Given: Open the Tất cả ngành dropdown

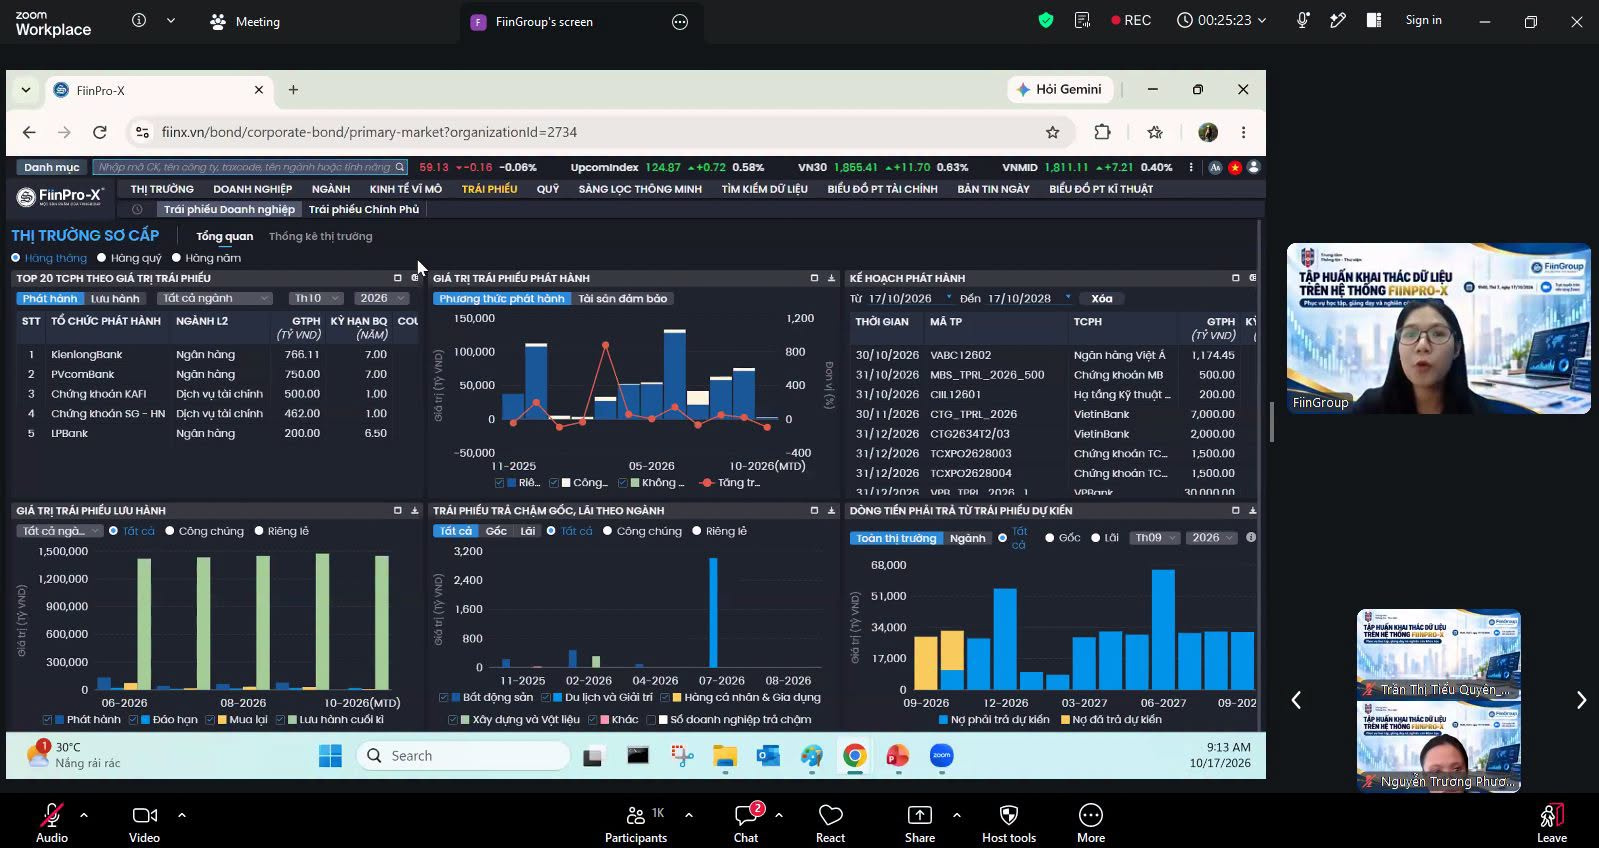Looking at the screenshot, I should (x=215, y=298).
